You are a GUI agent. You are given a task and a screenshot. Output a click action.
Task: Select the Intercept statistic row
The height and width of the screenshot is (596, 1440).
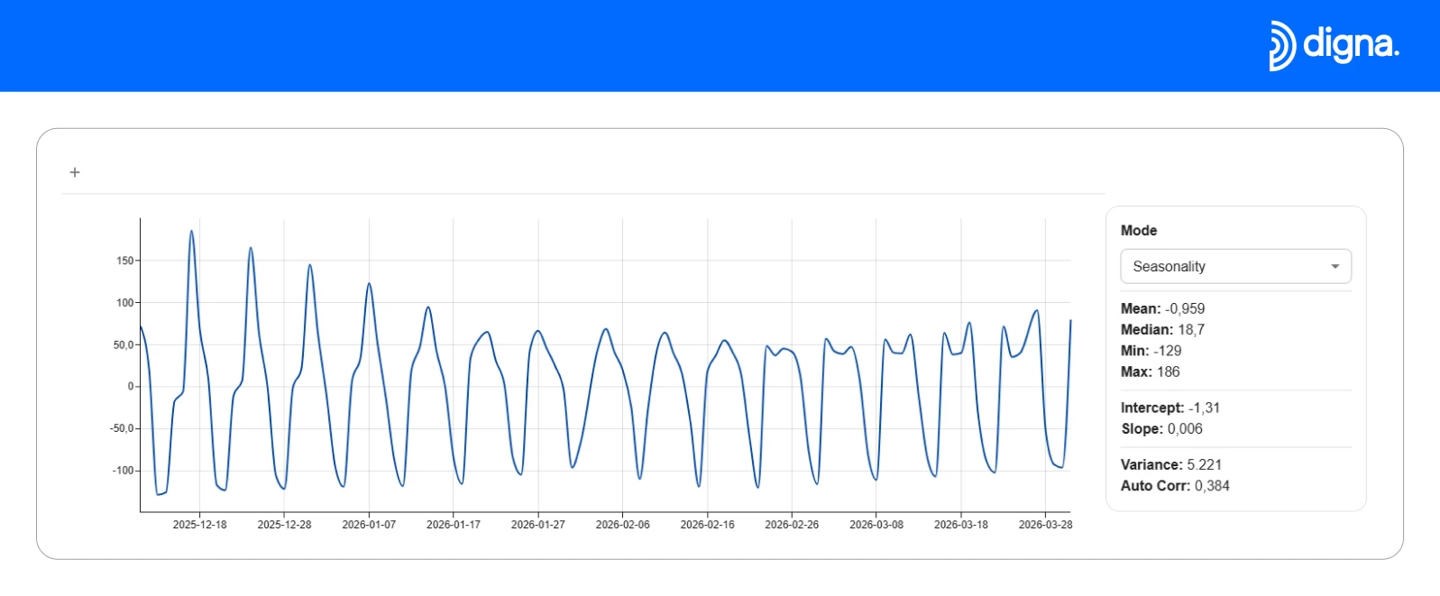1170,407
